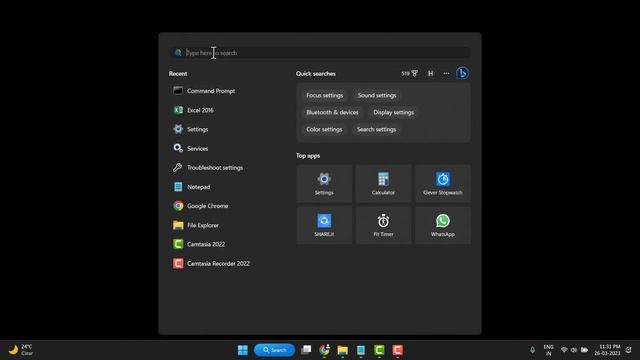Open the clock and date 11:31 PM
Viewport: 640px width, 360px height.
click(607, 350)
